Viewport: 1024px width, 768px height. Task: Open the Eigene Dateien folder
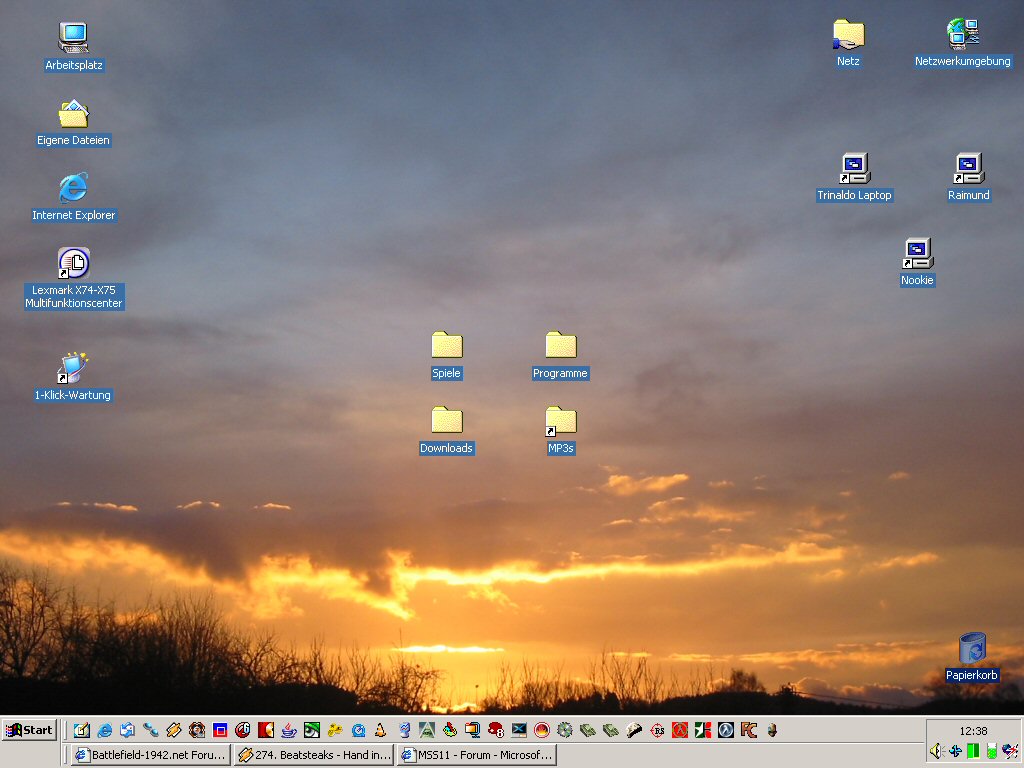[73, 115]
